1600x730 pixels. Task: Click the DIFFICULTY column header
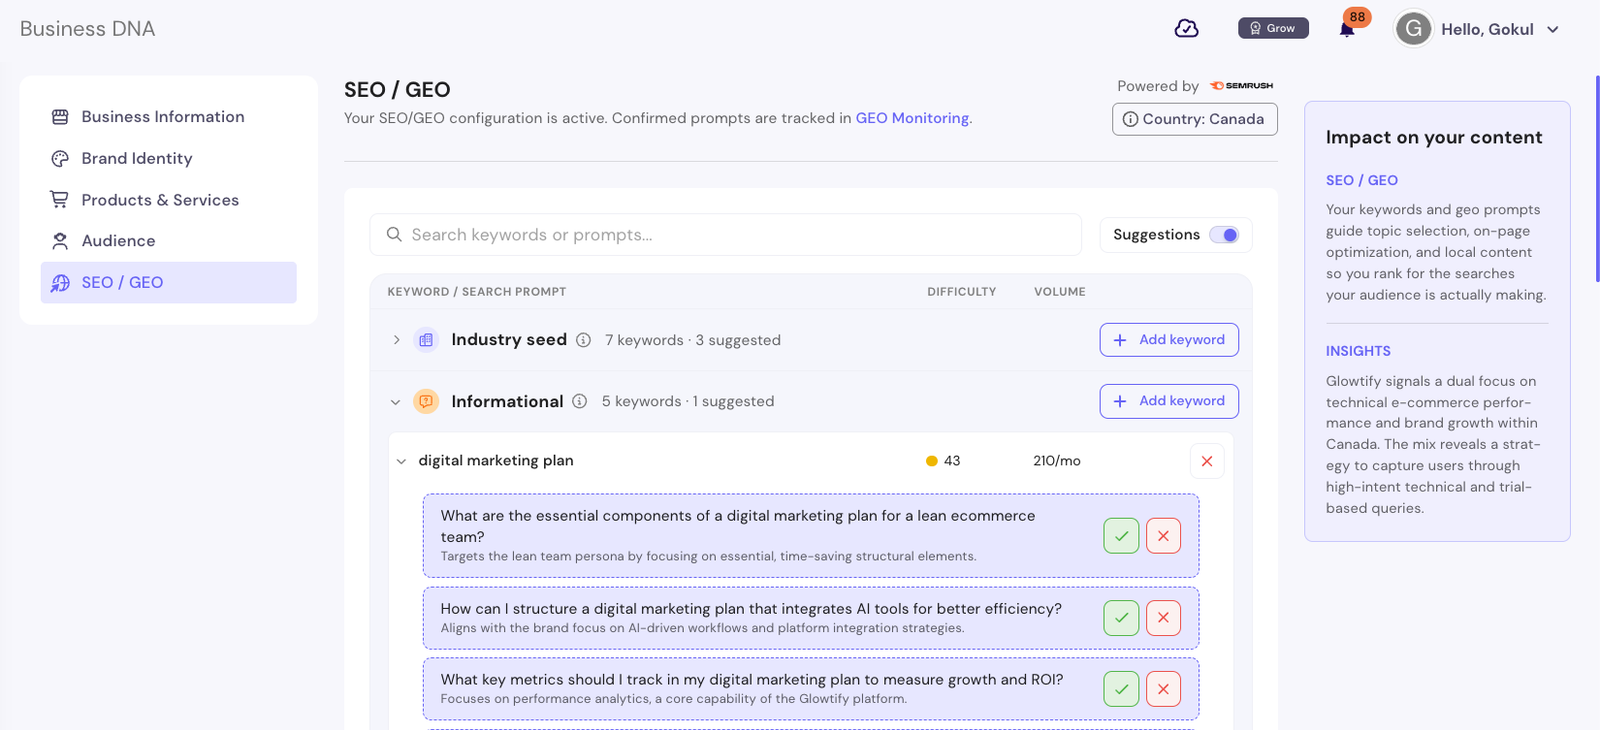[x=961, y=292]
